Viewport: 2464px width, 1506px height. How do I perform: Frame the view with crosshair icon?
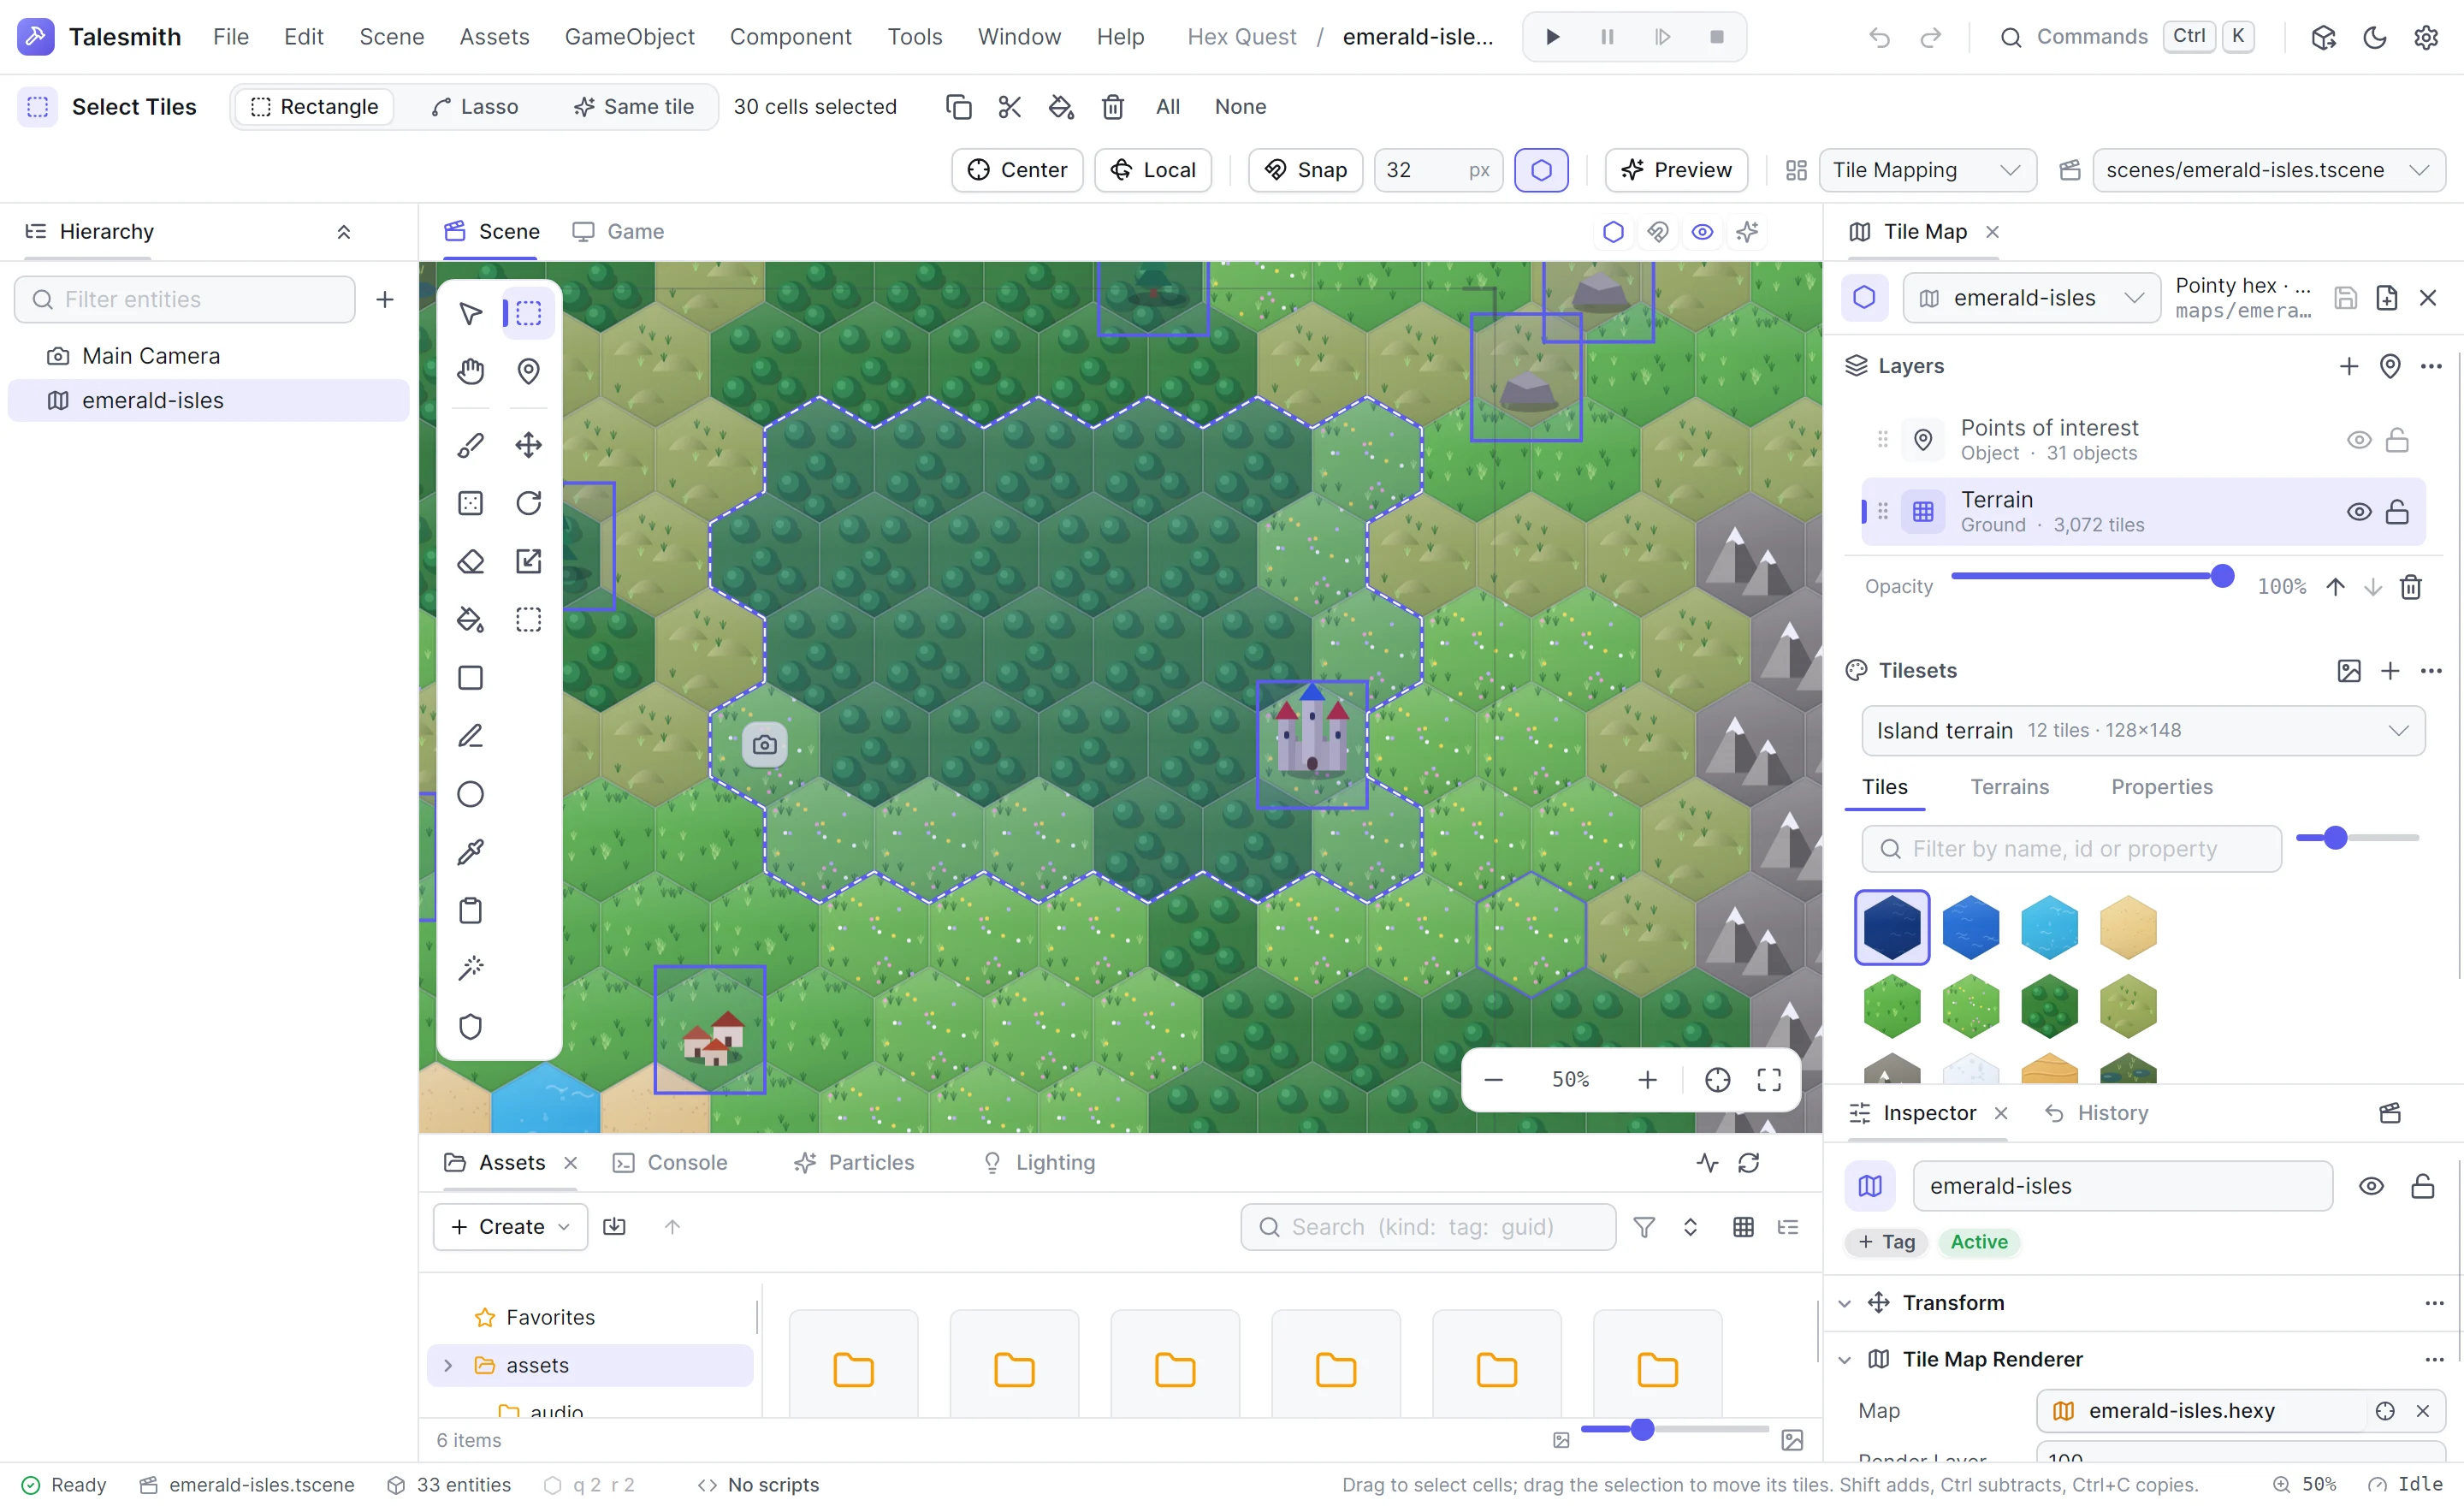pyautogui.click(x=1717, y=1080)
